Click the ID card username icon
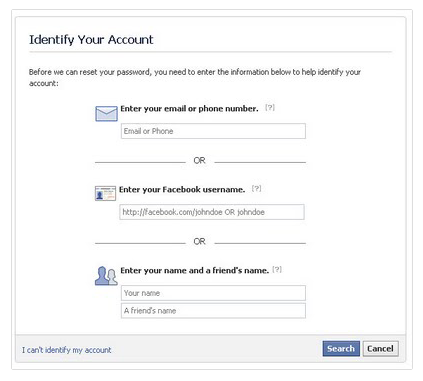Screen dimensions: 423x381 coord(105,193)
